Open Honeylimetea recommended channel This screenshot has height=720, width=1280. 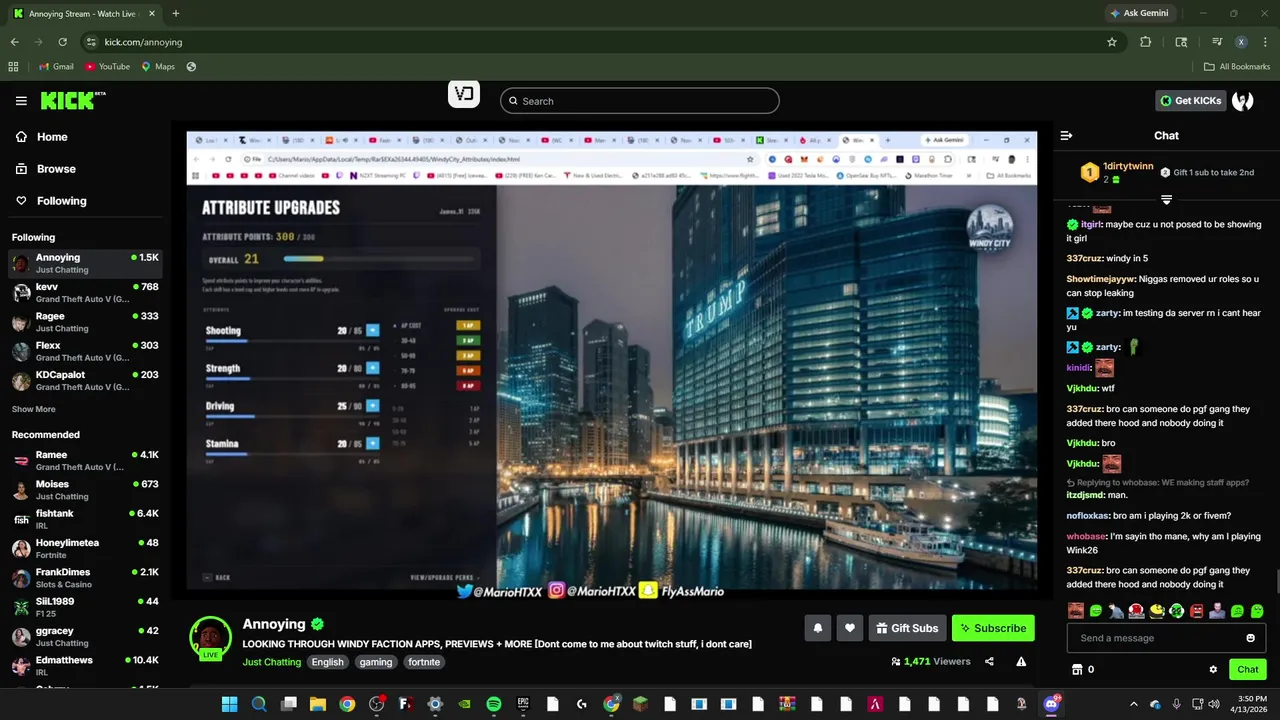pyautogui.click(x=84, y=548)
